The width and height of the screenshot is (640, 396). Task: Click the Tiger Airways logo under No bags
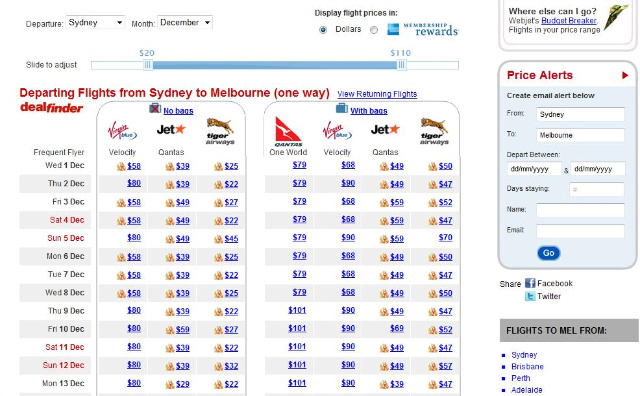[220, 131]
